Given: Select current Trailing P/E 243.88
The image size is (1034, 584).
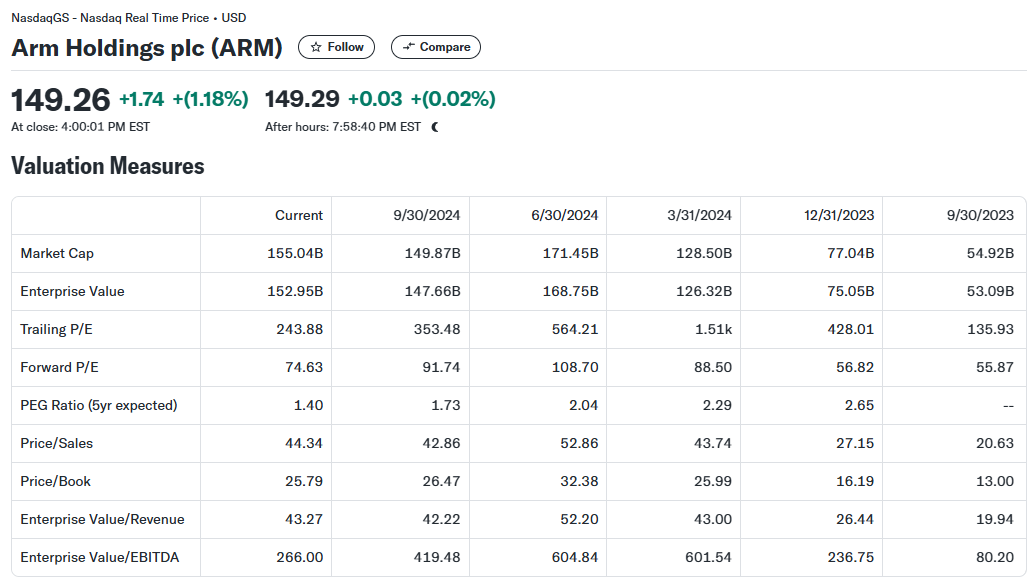Looking at the screenshot, I should pyautogui.click(x=299, y=330).
